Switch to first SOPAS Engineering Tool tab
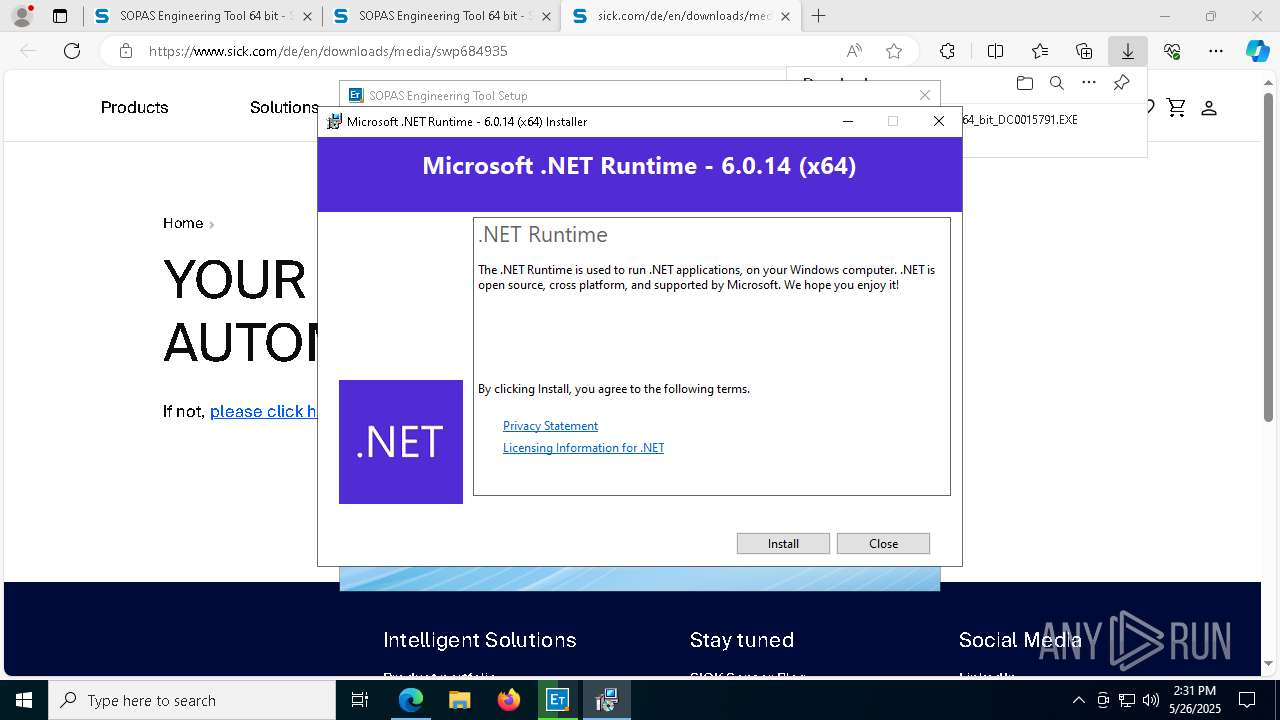The image size is (1280, 720). pyautogui.click(x=201, y=16)
